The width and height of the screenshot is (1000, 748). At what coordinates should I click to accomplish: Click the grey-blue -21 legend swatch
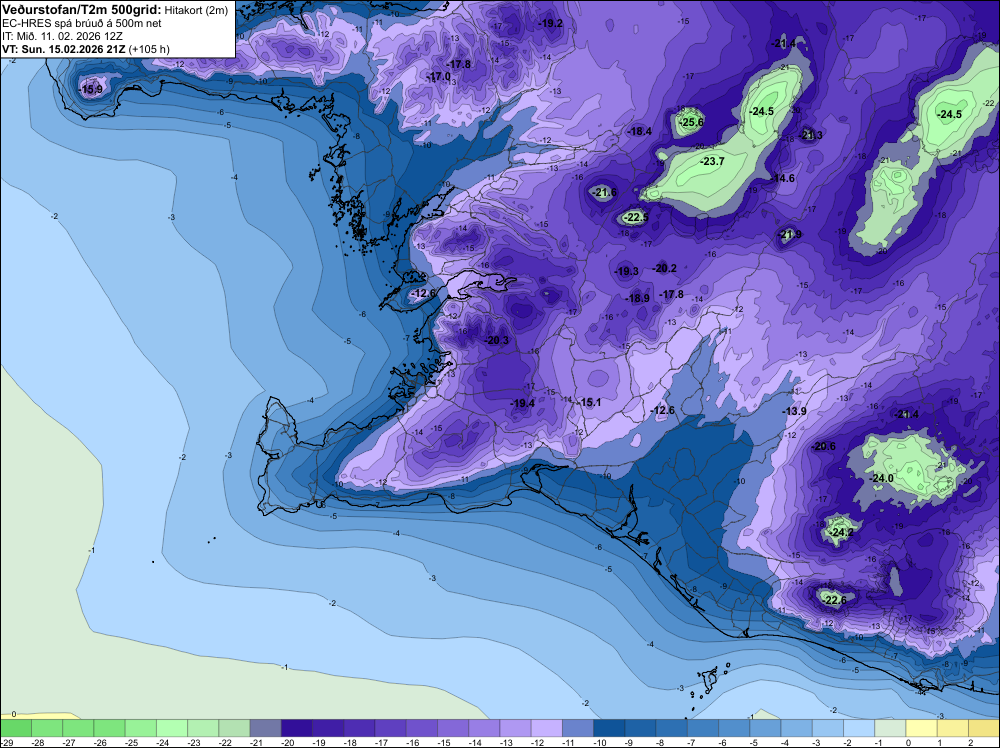pyautogui.click(x=265, y=728)
